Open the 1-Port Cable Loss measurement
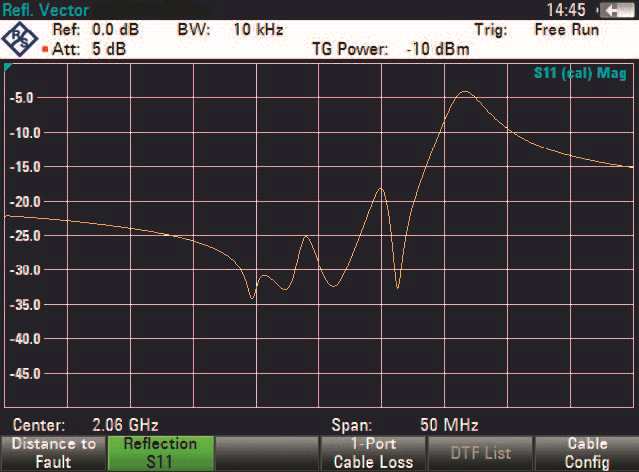Screen dimensions: 639x472 (373, 454)
